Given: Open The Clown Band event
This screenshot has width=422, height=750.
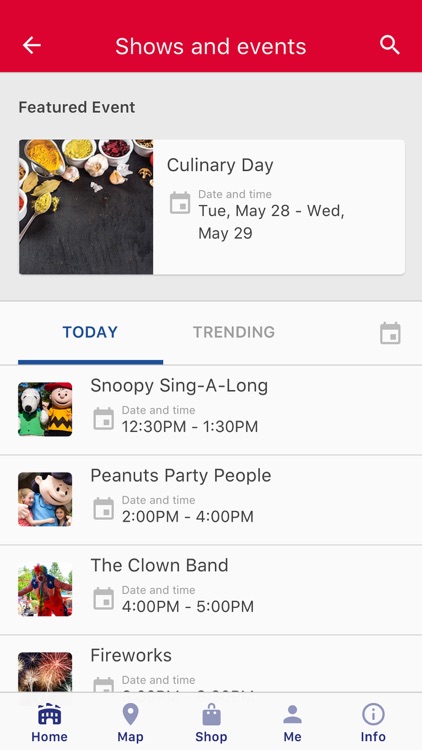Looking at the screenshot, I should 211,590.
